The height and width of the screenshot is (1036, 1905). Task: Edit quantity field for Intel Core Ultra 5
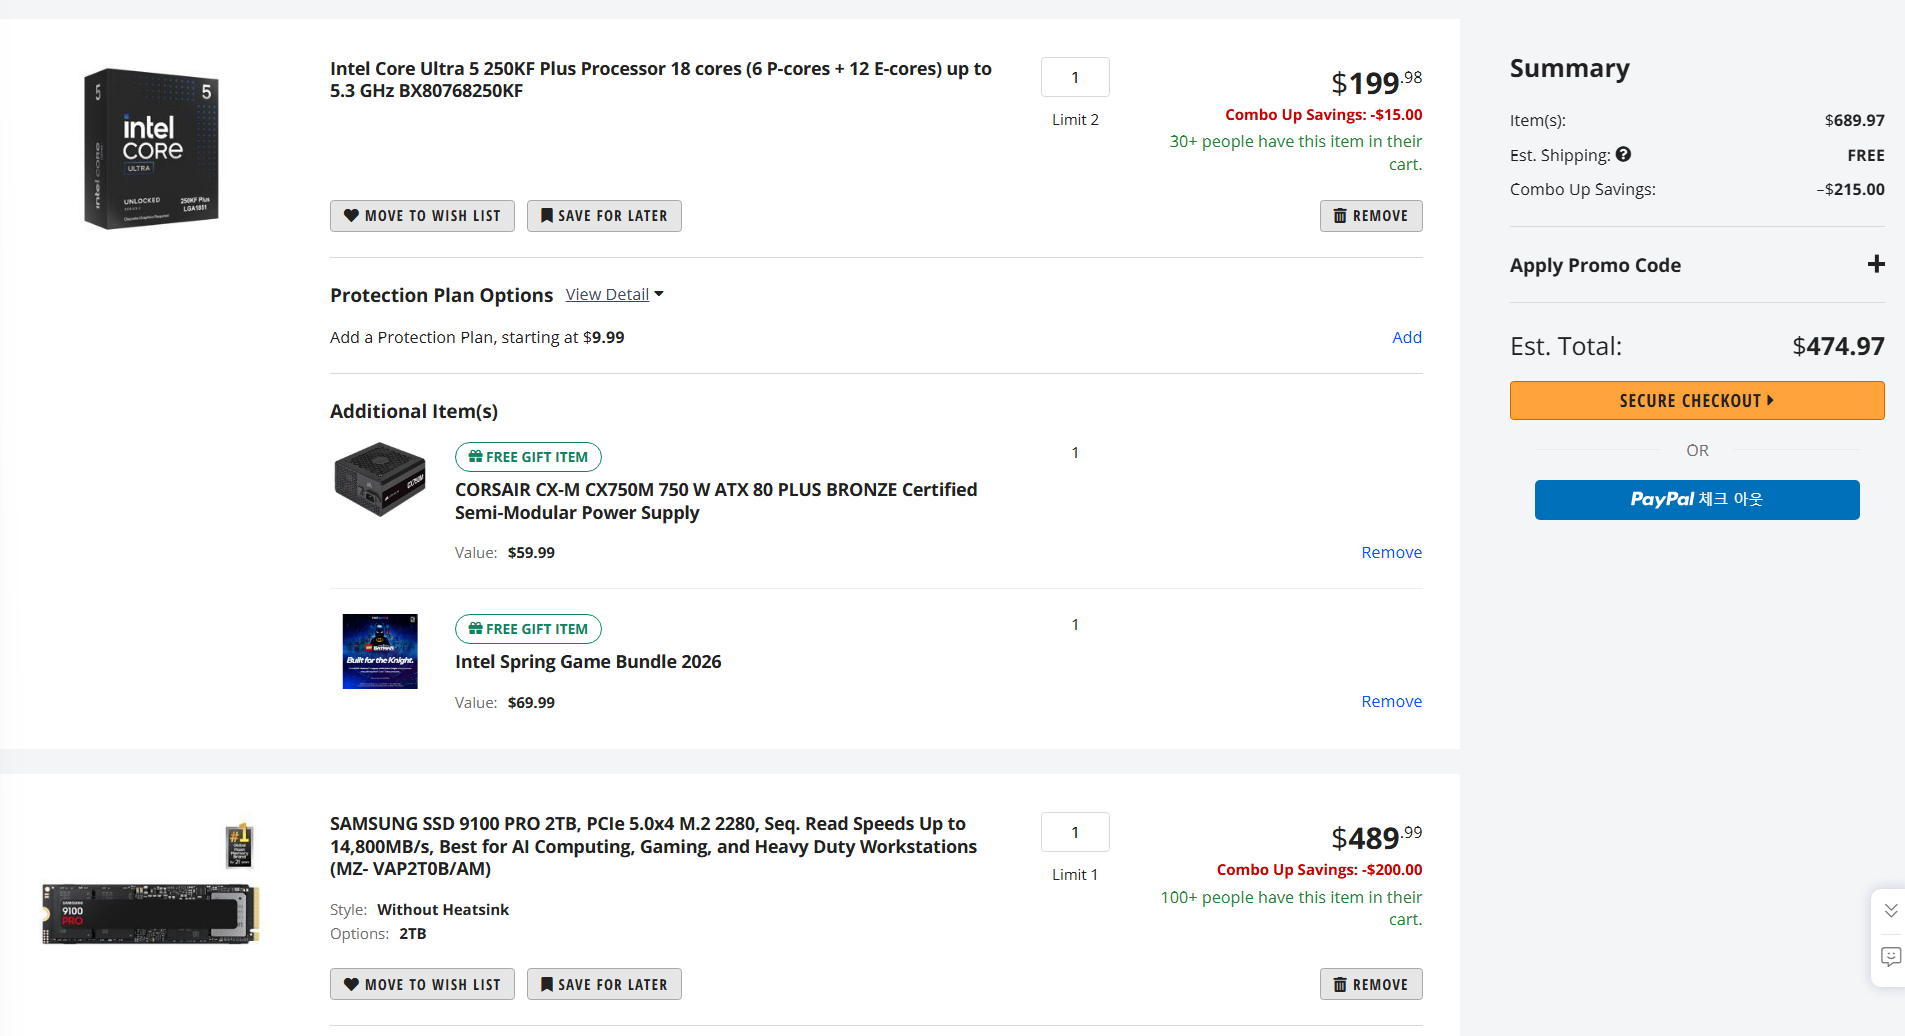pyautogui.click(x=1075, y=77)
